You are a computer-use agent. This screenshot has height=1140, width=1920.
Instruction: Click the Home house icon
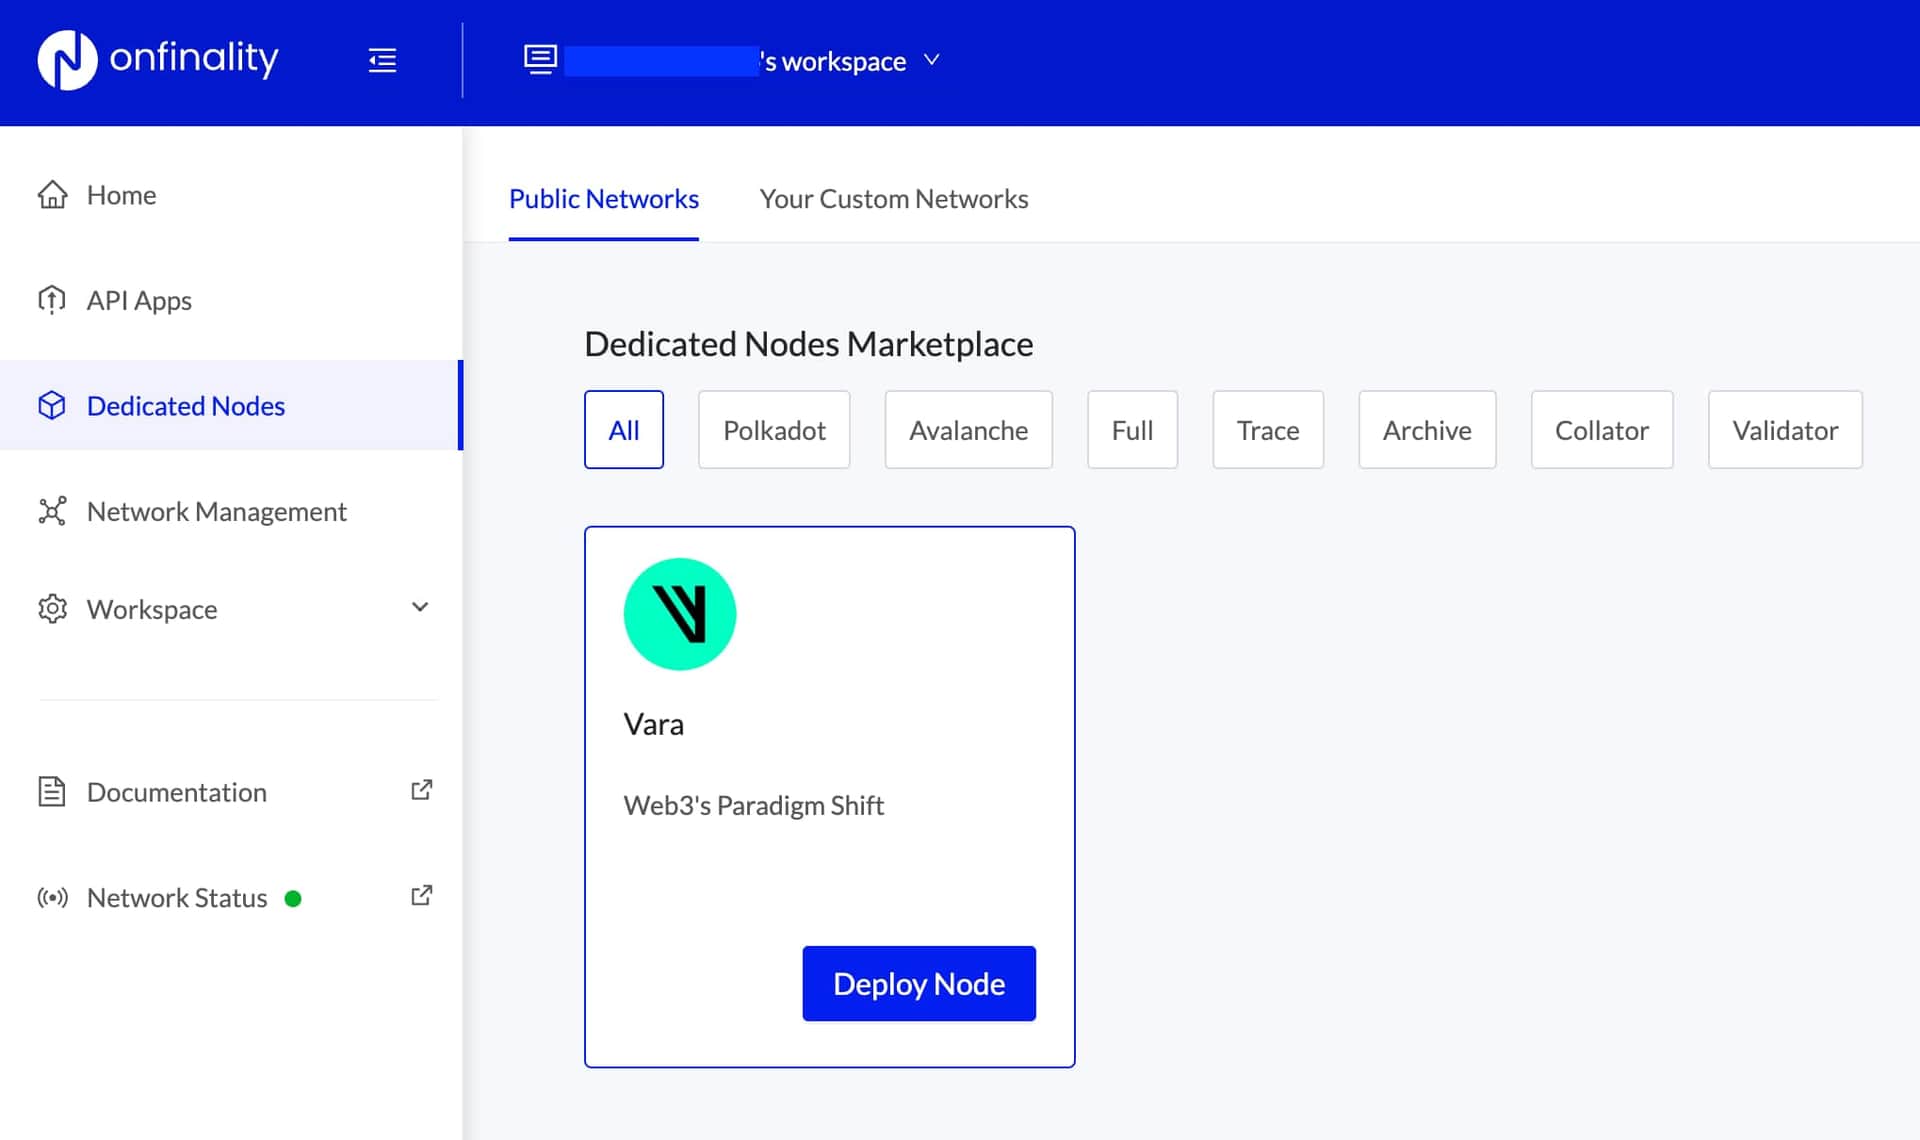click(x=52, y=195)
